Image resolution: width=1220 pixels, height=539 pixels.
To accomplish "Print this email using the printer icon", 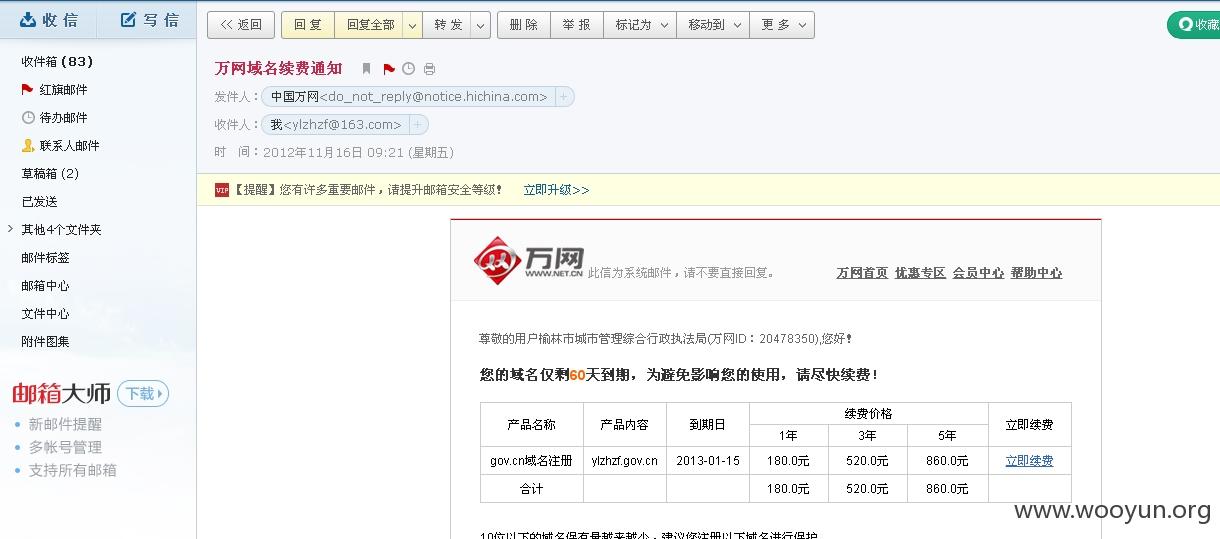I will [429, 69].
